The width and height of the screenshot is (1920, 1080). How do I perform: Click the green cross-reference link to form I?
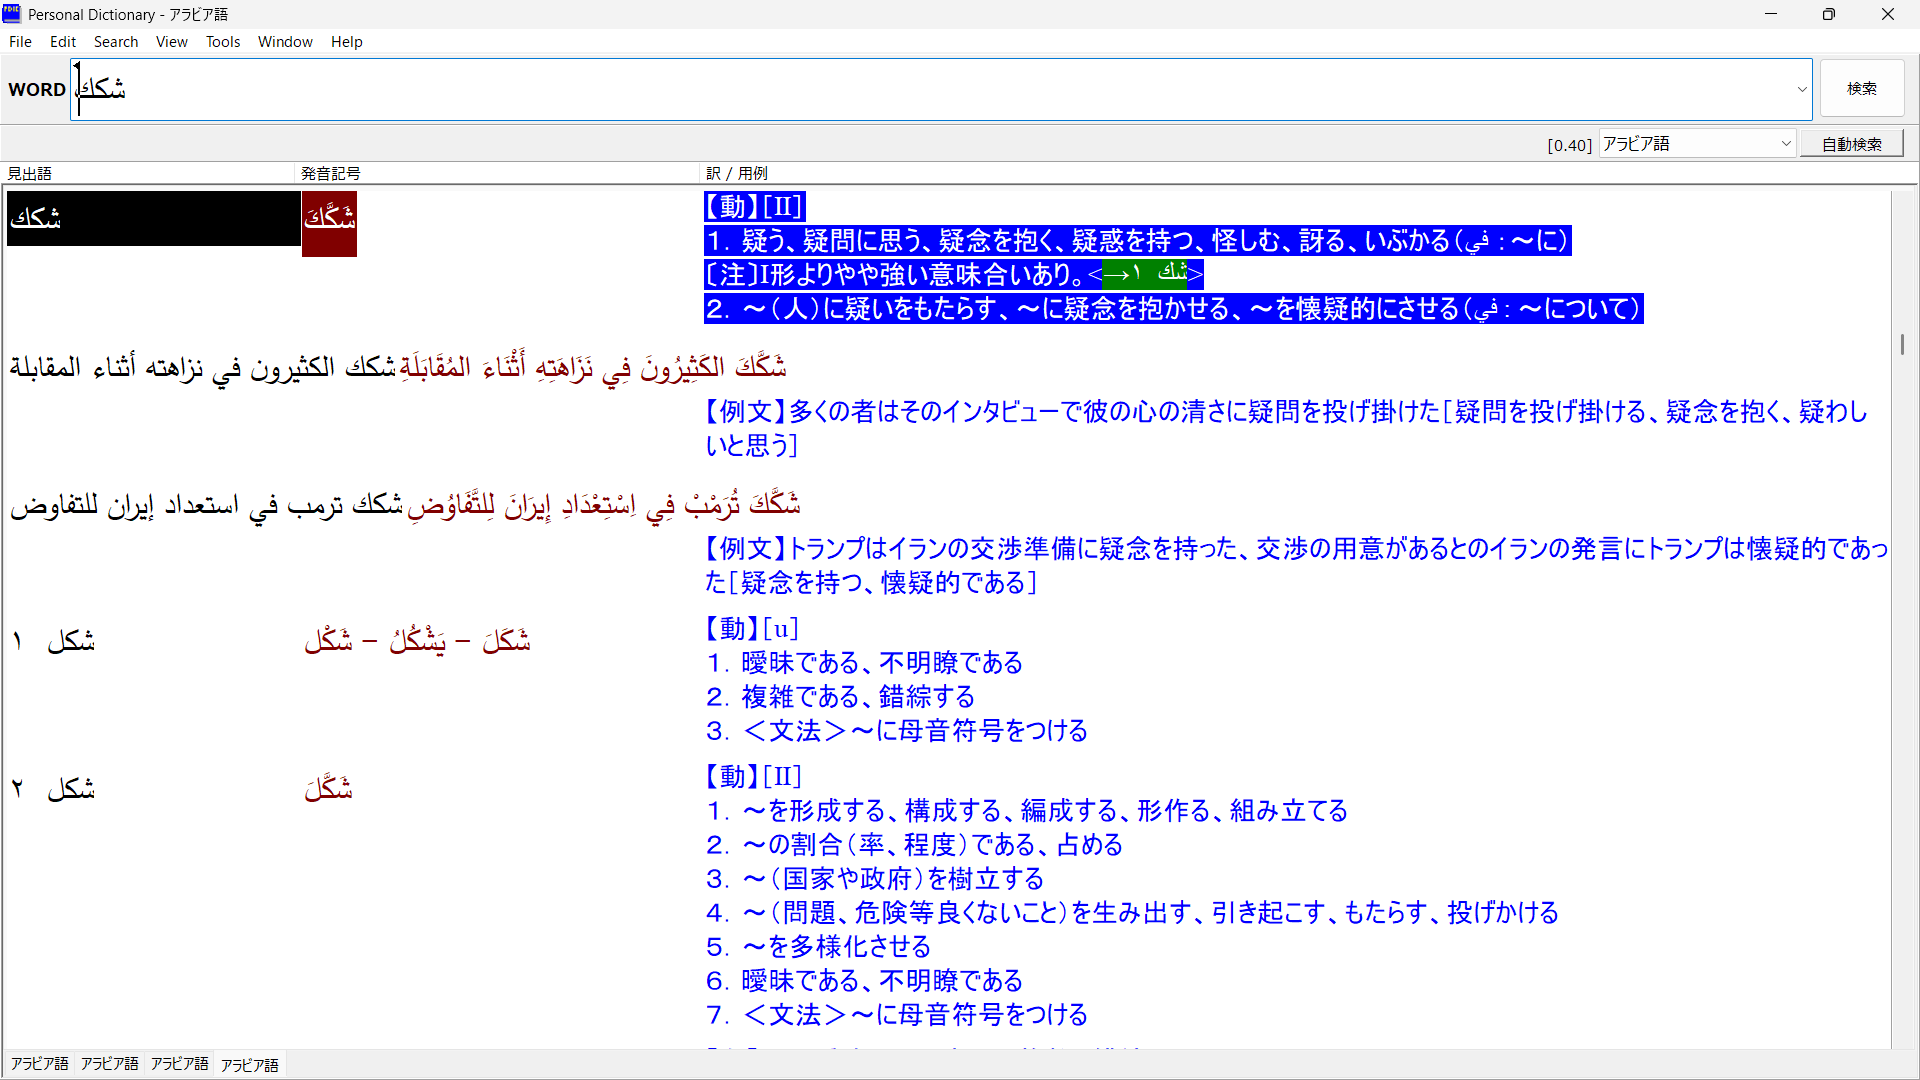coord(1146,273)
